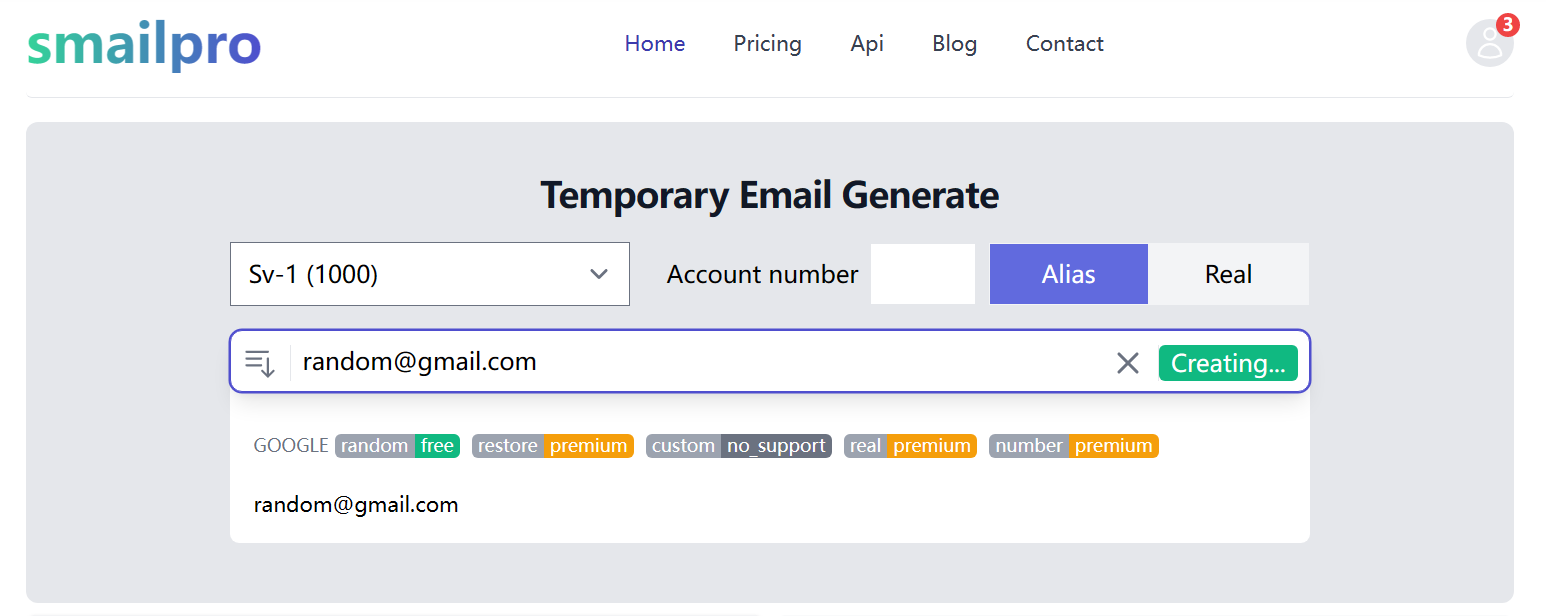Click the smailpro logo
The height and width of the screenshot is (616, 1546).
[144, 45]
